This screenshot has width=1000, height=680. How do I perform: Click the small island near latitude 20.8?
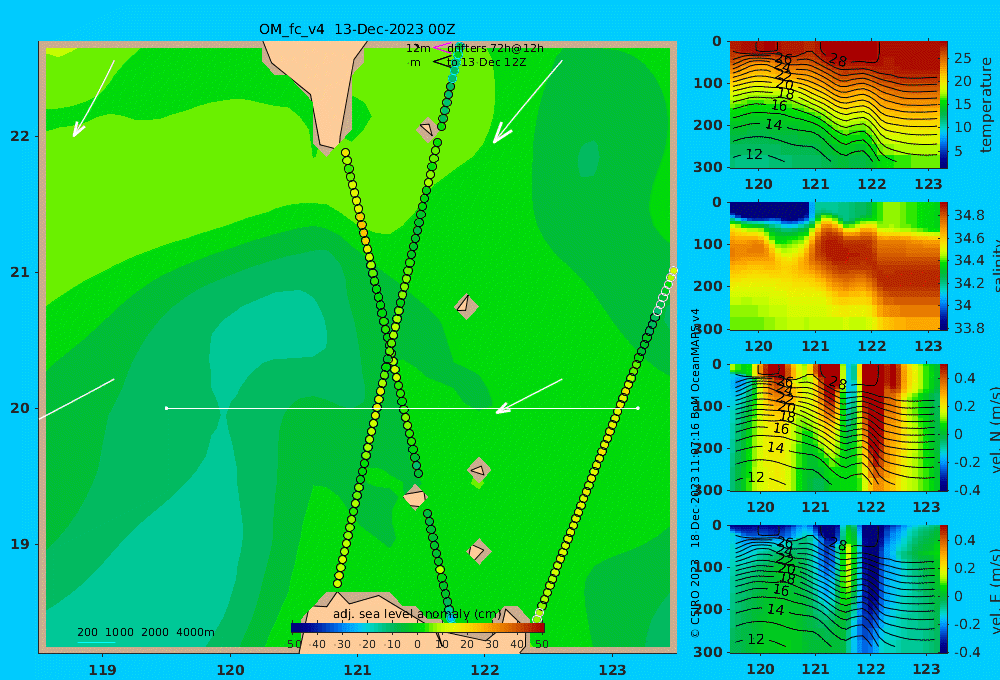pyautogui.click(x=466, y=306)
